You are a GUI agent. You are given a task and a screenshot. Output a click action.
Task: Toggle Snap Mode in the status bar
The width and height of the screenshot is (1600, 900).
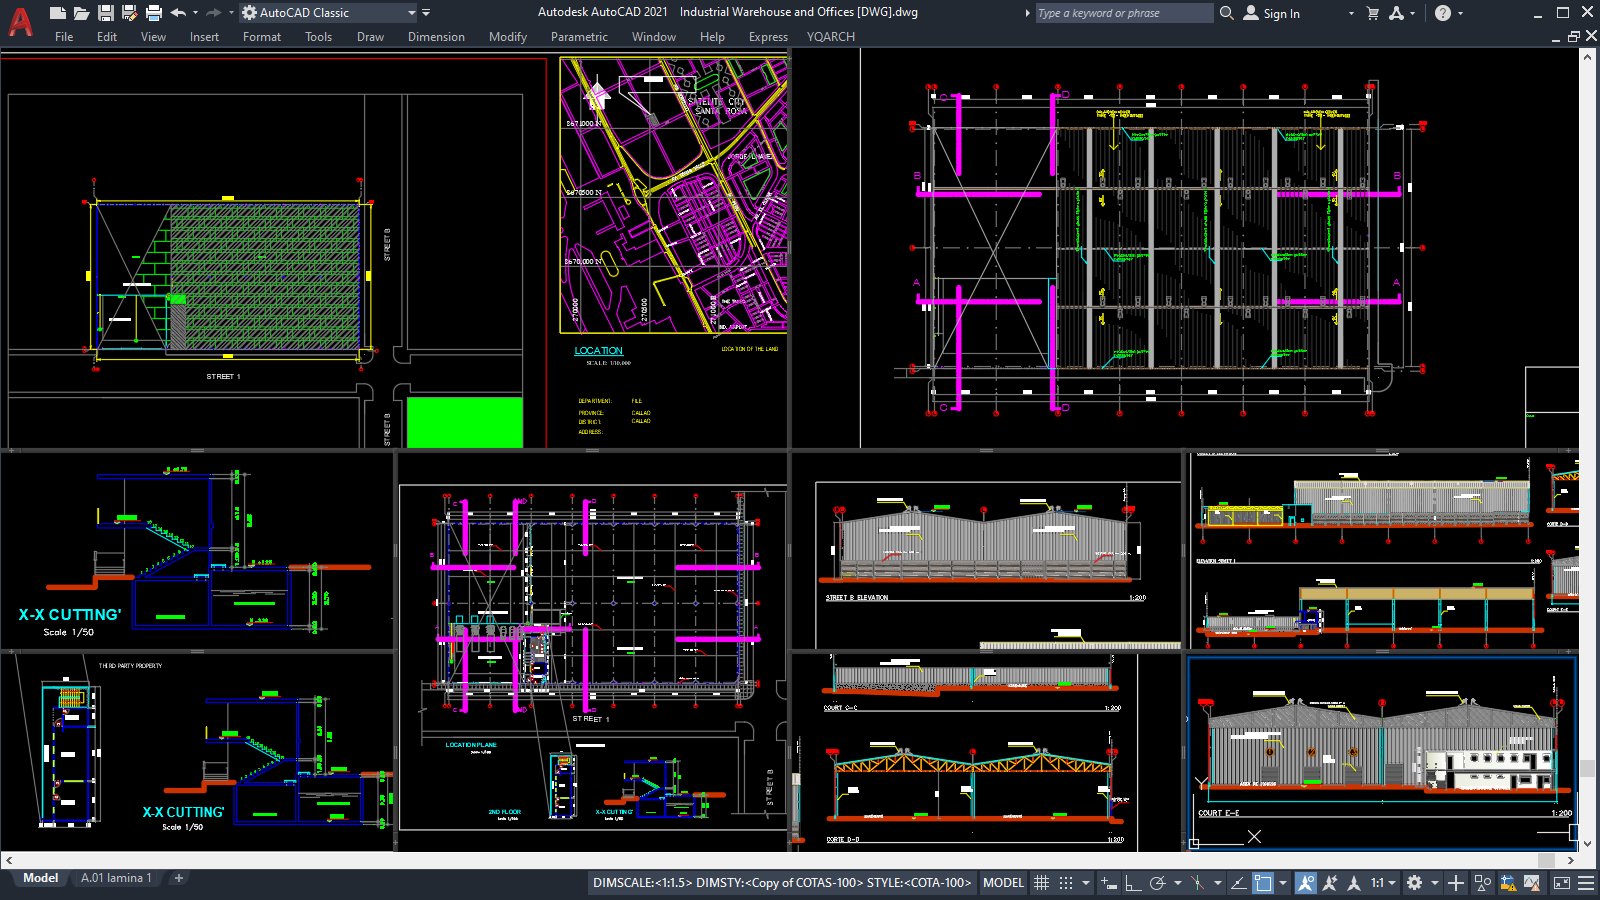(1066, 883)
